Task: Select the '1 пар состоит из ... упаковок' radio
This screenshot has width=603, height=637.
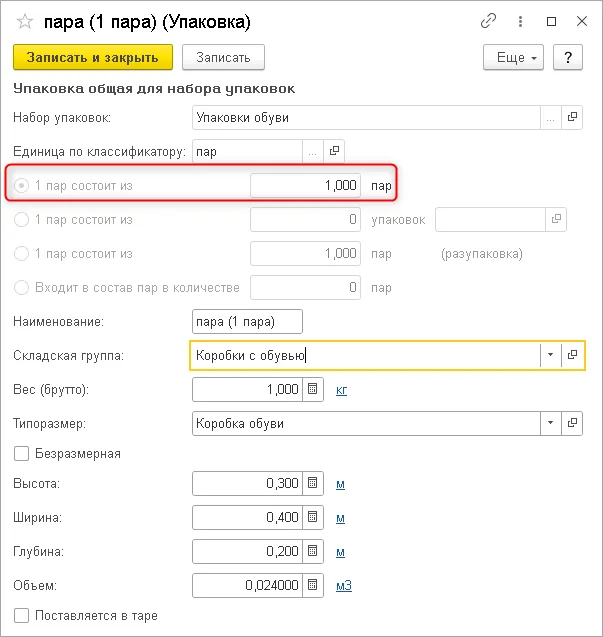Action: coord(21,220)
